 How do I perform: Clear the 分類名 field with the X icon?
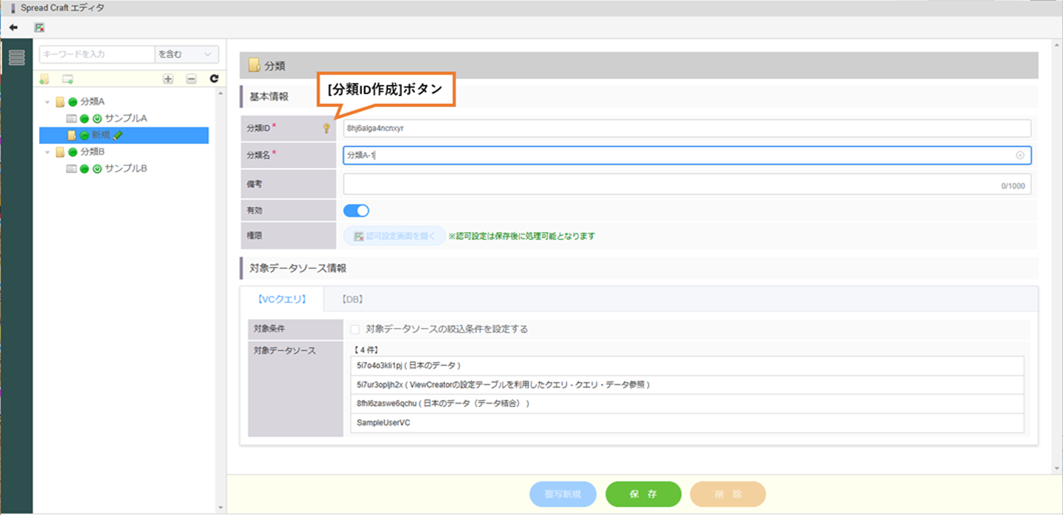pyautogui.click(x=1020, y=155)
